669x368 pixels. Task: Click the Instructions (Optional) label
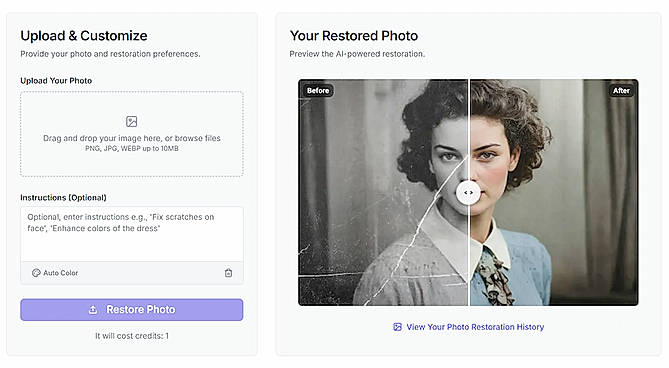pos(63,197)
